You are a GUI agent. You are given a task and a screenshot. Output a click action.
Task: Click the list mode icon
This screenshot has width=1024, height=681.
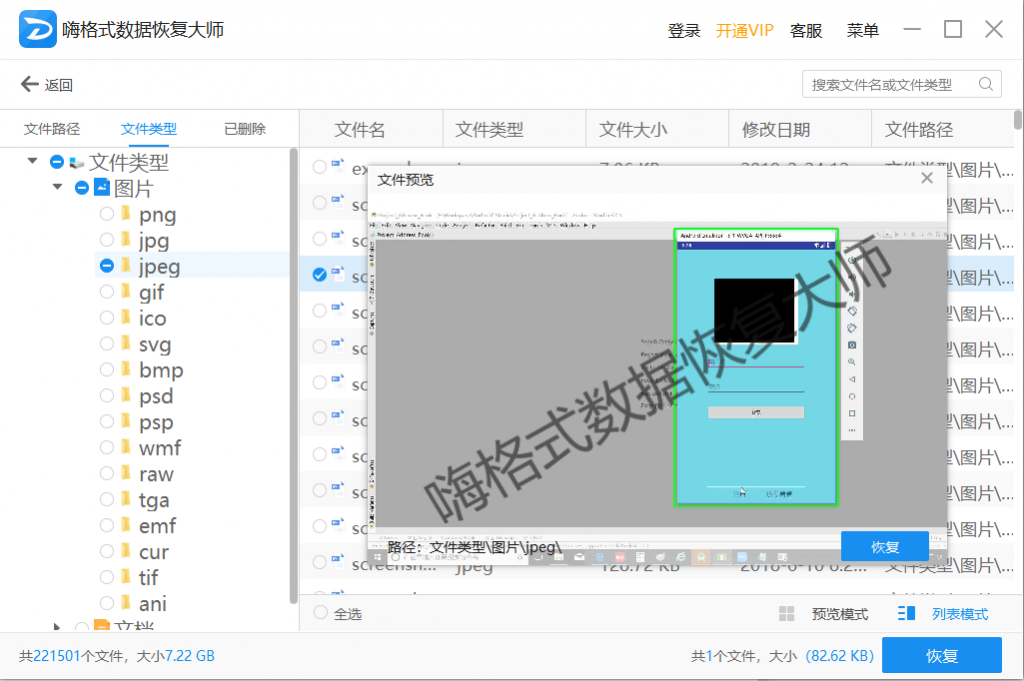[x=906, y=613]
